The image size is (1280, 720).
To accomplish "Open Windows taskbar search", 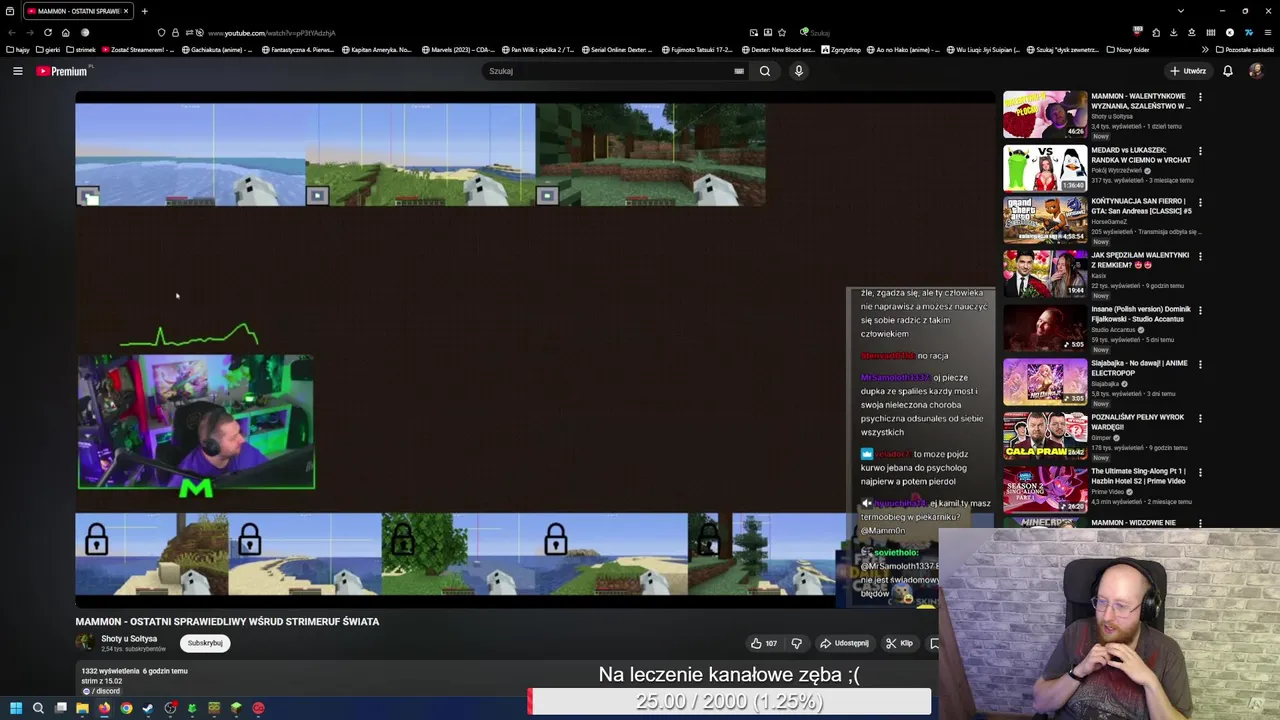I will tap(38, 708).
